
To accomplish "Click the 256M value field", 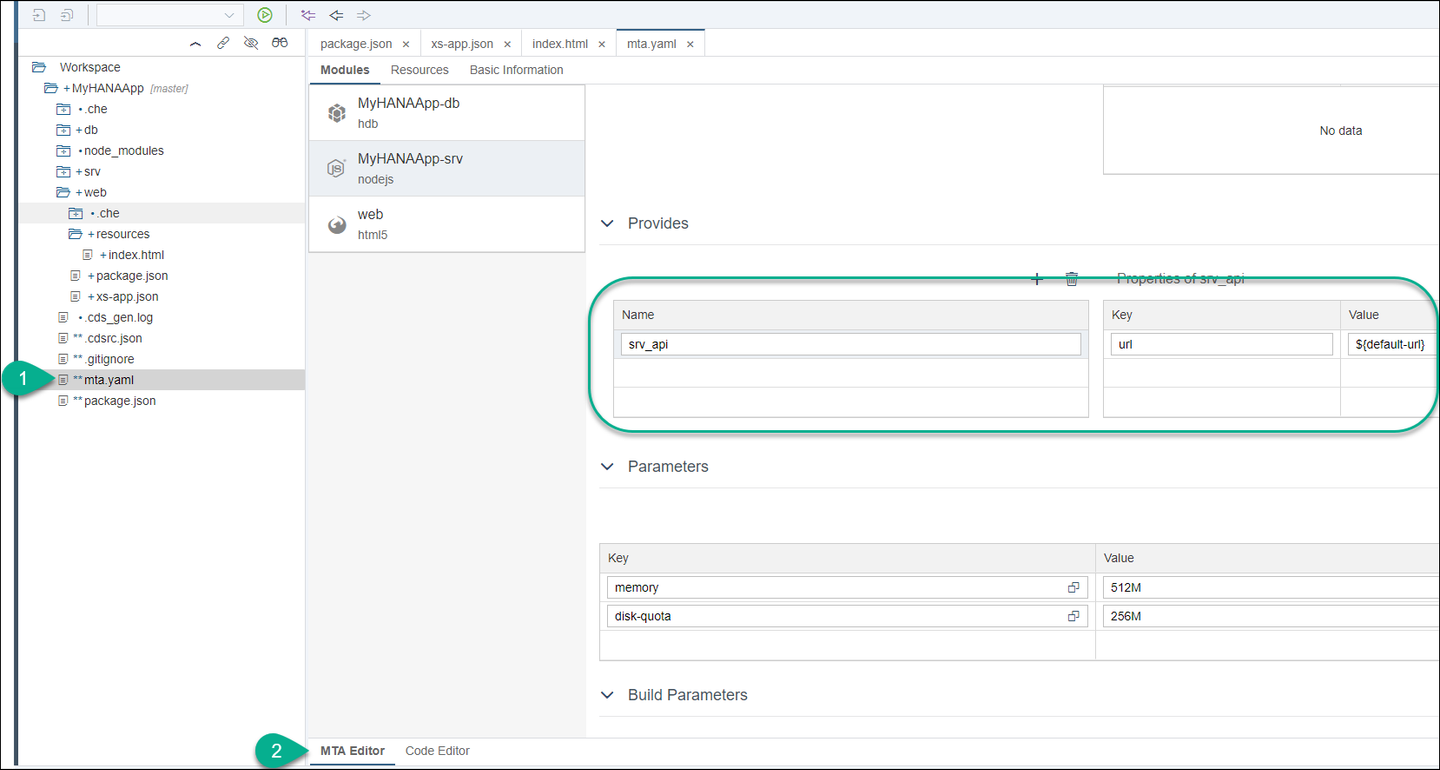I will coord(1271,617).
